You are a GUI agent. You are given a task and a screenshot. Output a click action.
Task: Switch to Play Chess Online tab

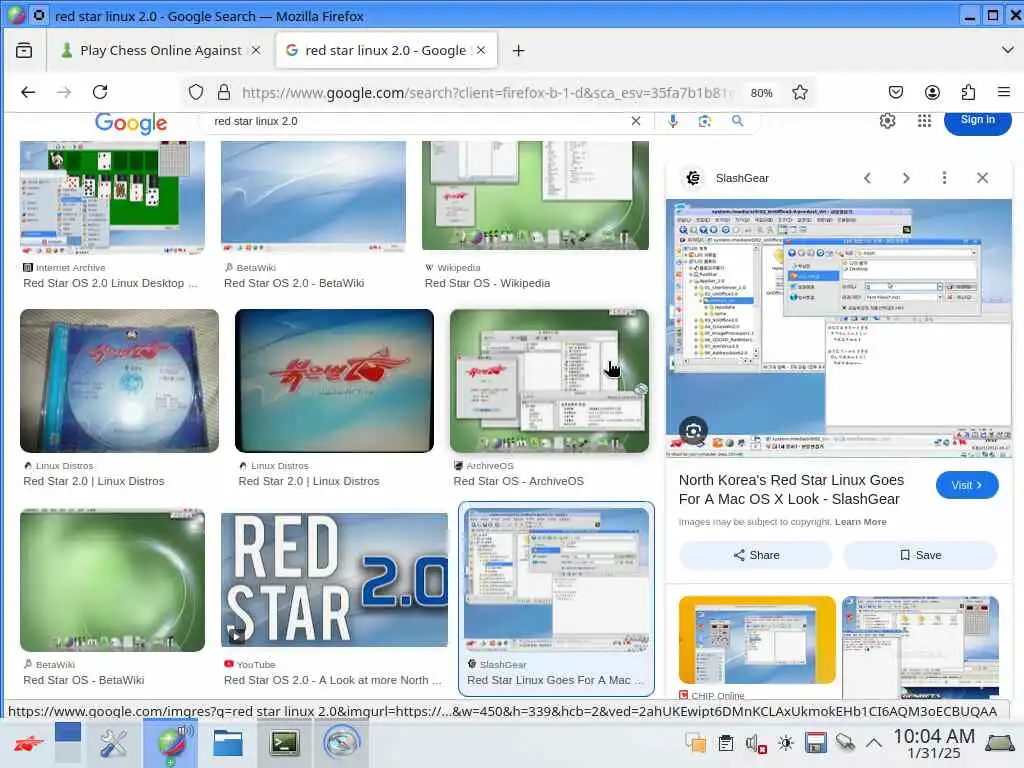pos(160,50)
